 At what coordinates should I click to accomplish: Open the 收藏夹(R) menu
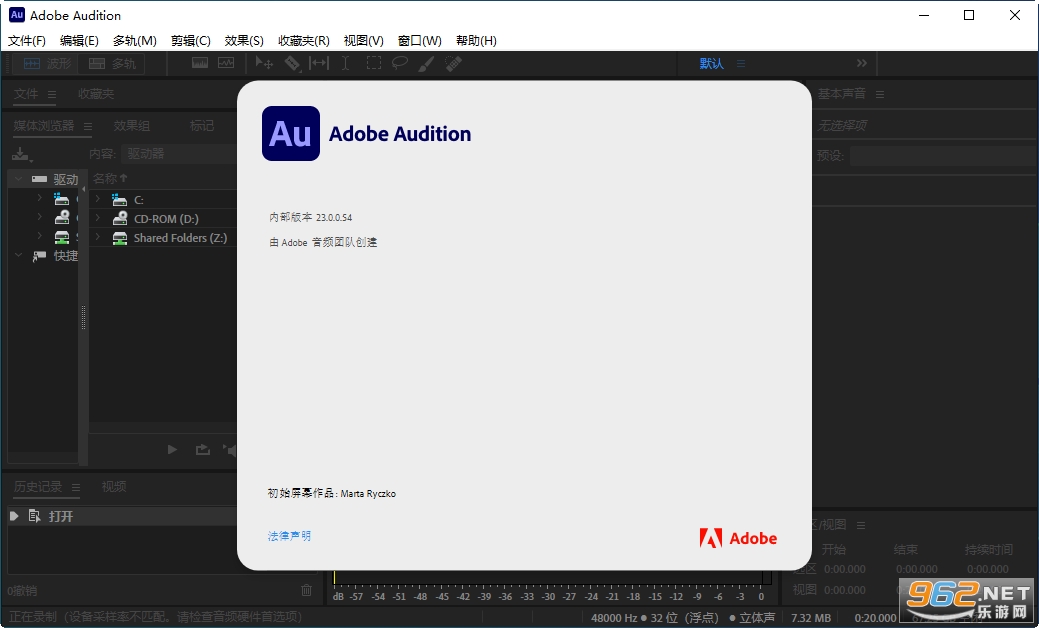pyautogui.click(x=303, y=41)
